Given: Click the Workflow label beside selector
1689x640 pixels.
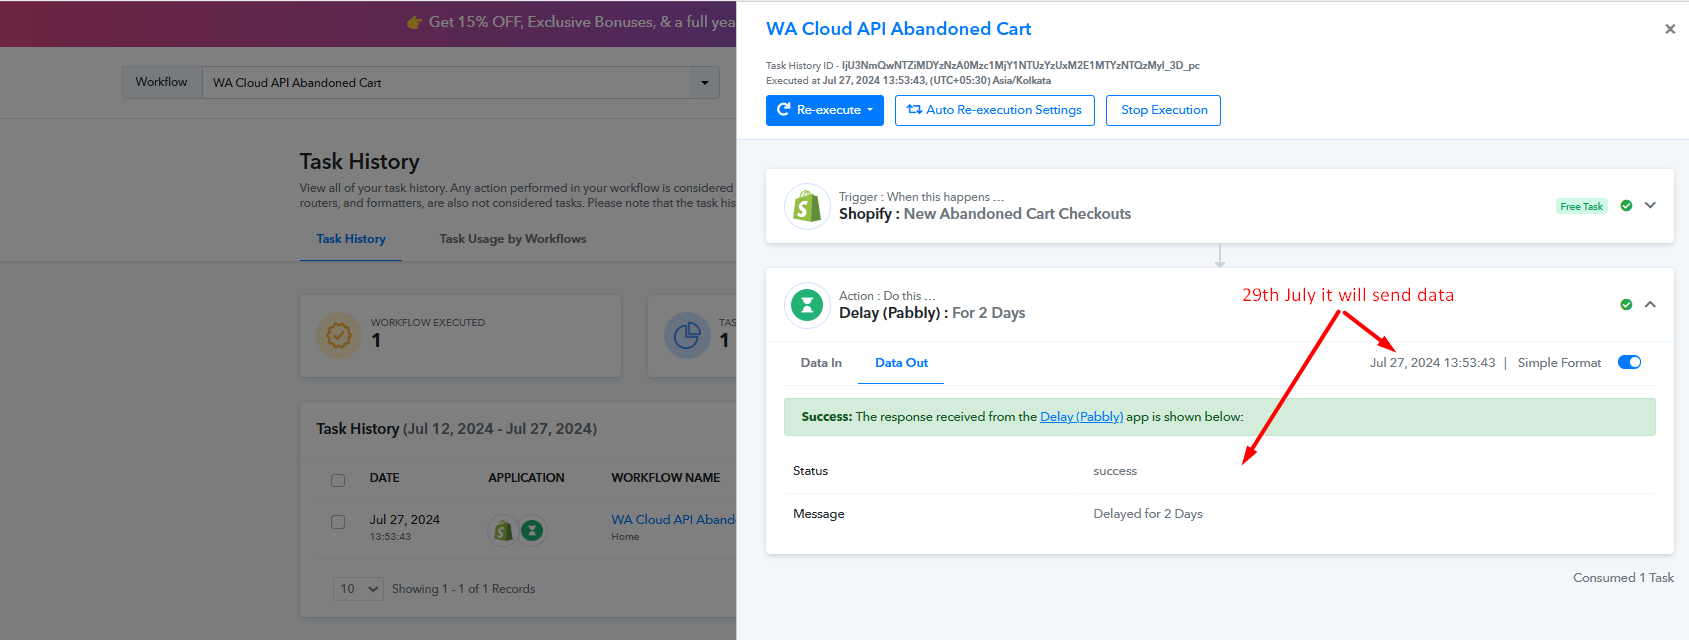Looking at the screenshot, I should pyautogui.click(x=162, y=82).
